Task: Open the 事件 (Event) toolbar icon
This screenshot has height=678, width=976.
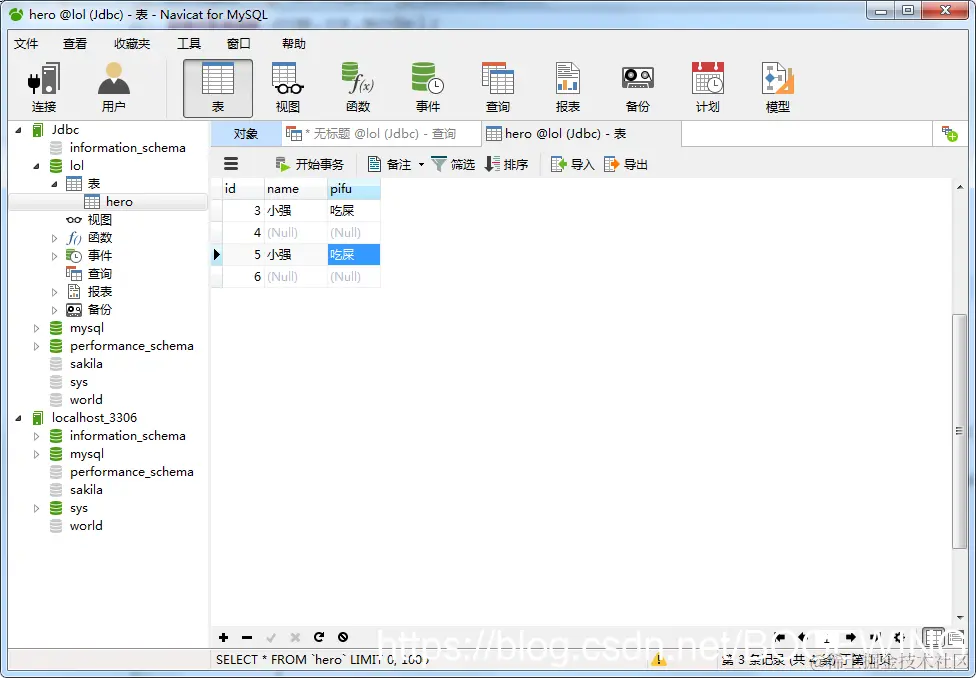Action: (x=428, y=88)
